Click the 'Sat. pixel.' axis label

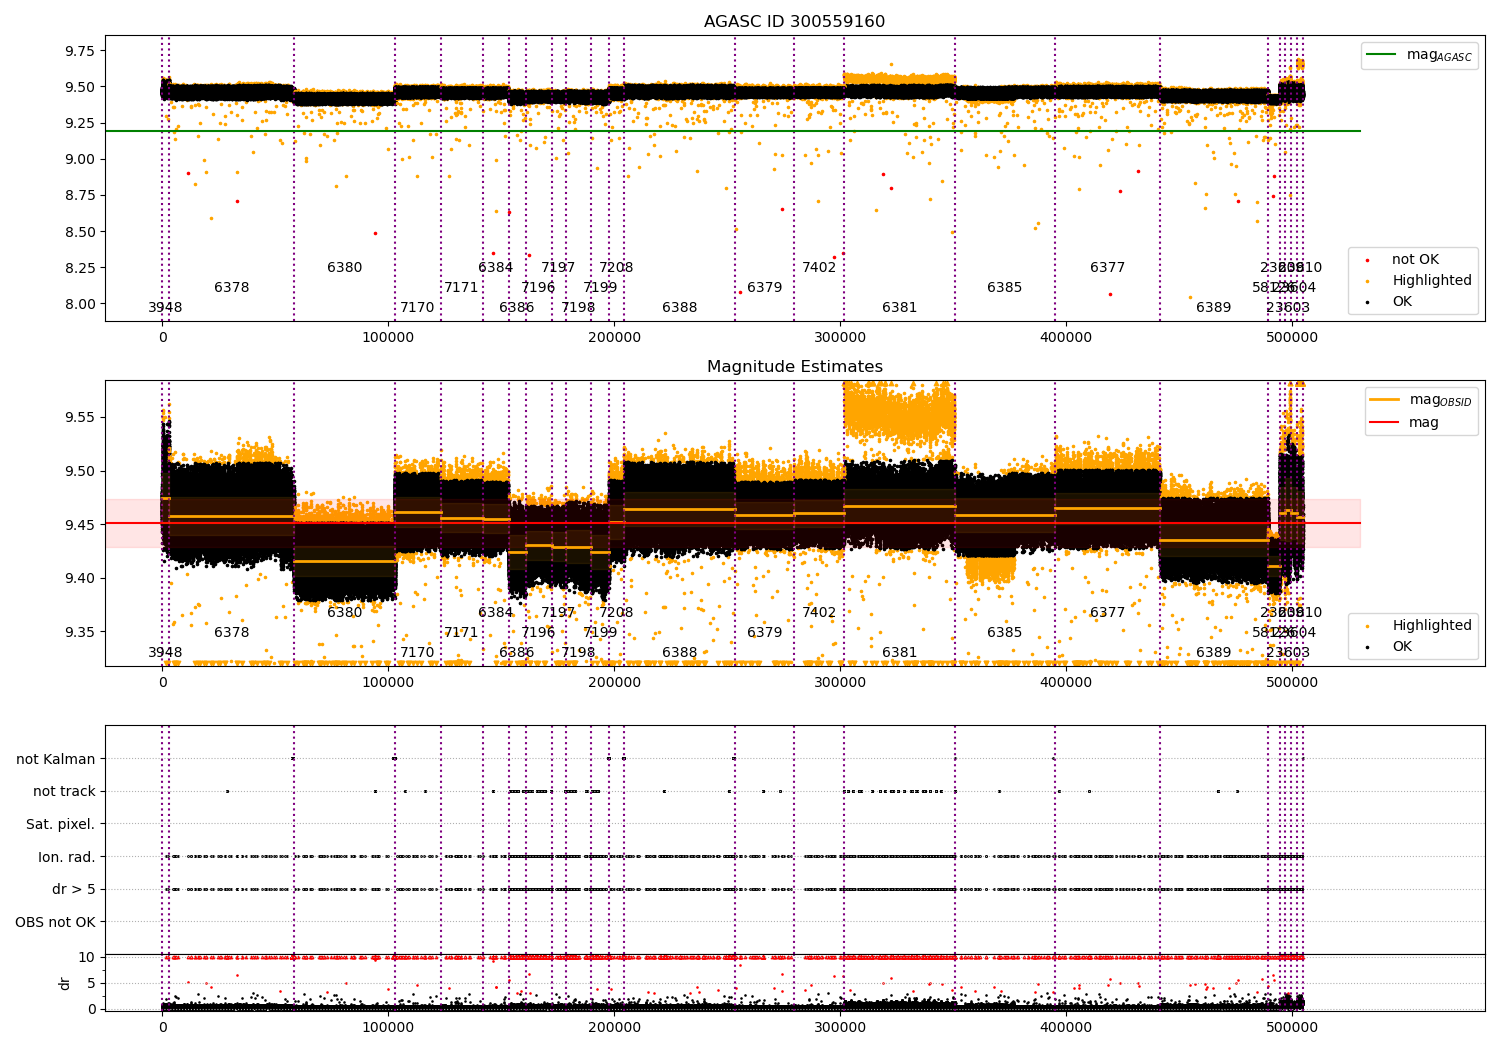click(x=61, y=824)
